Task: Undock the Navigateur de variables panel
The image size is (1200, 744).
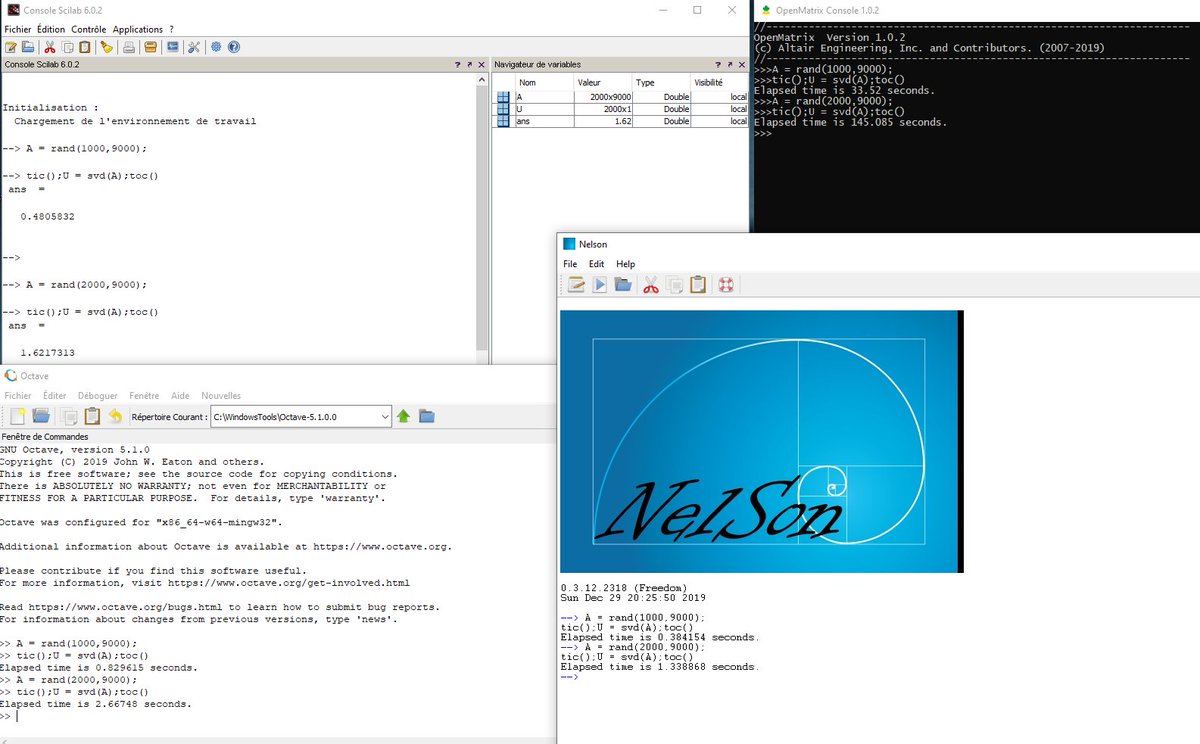Action: 728,64
